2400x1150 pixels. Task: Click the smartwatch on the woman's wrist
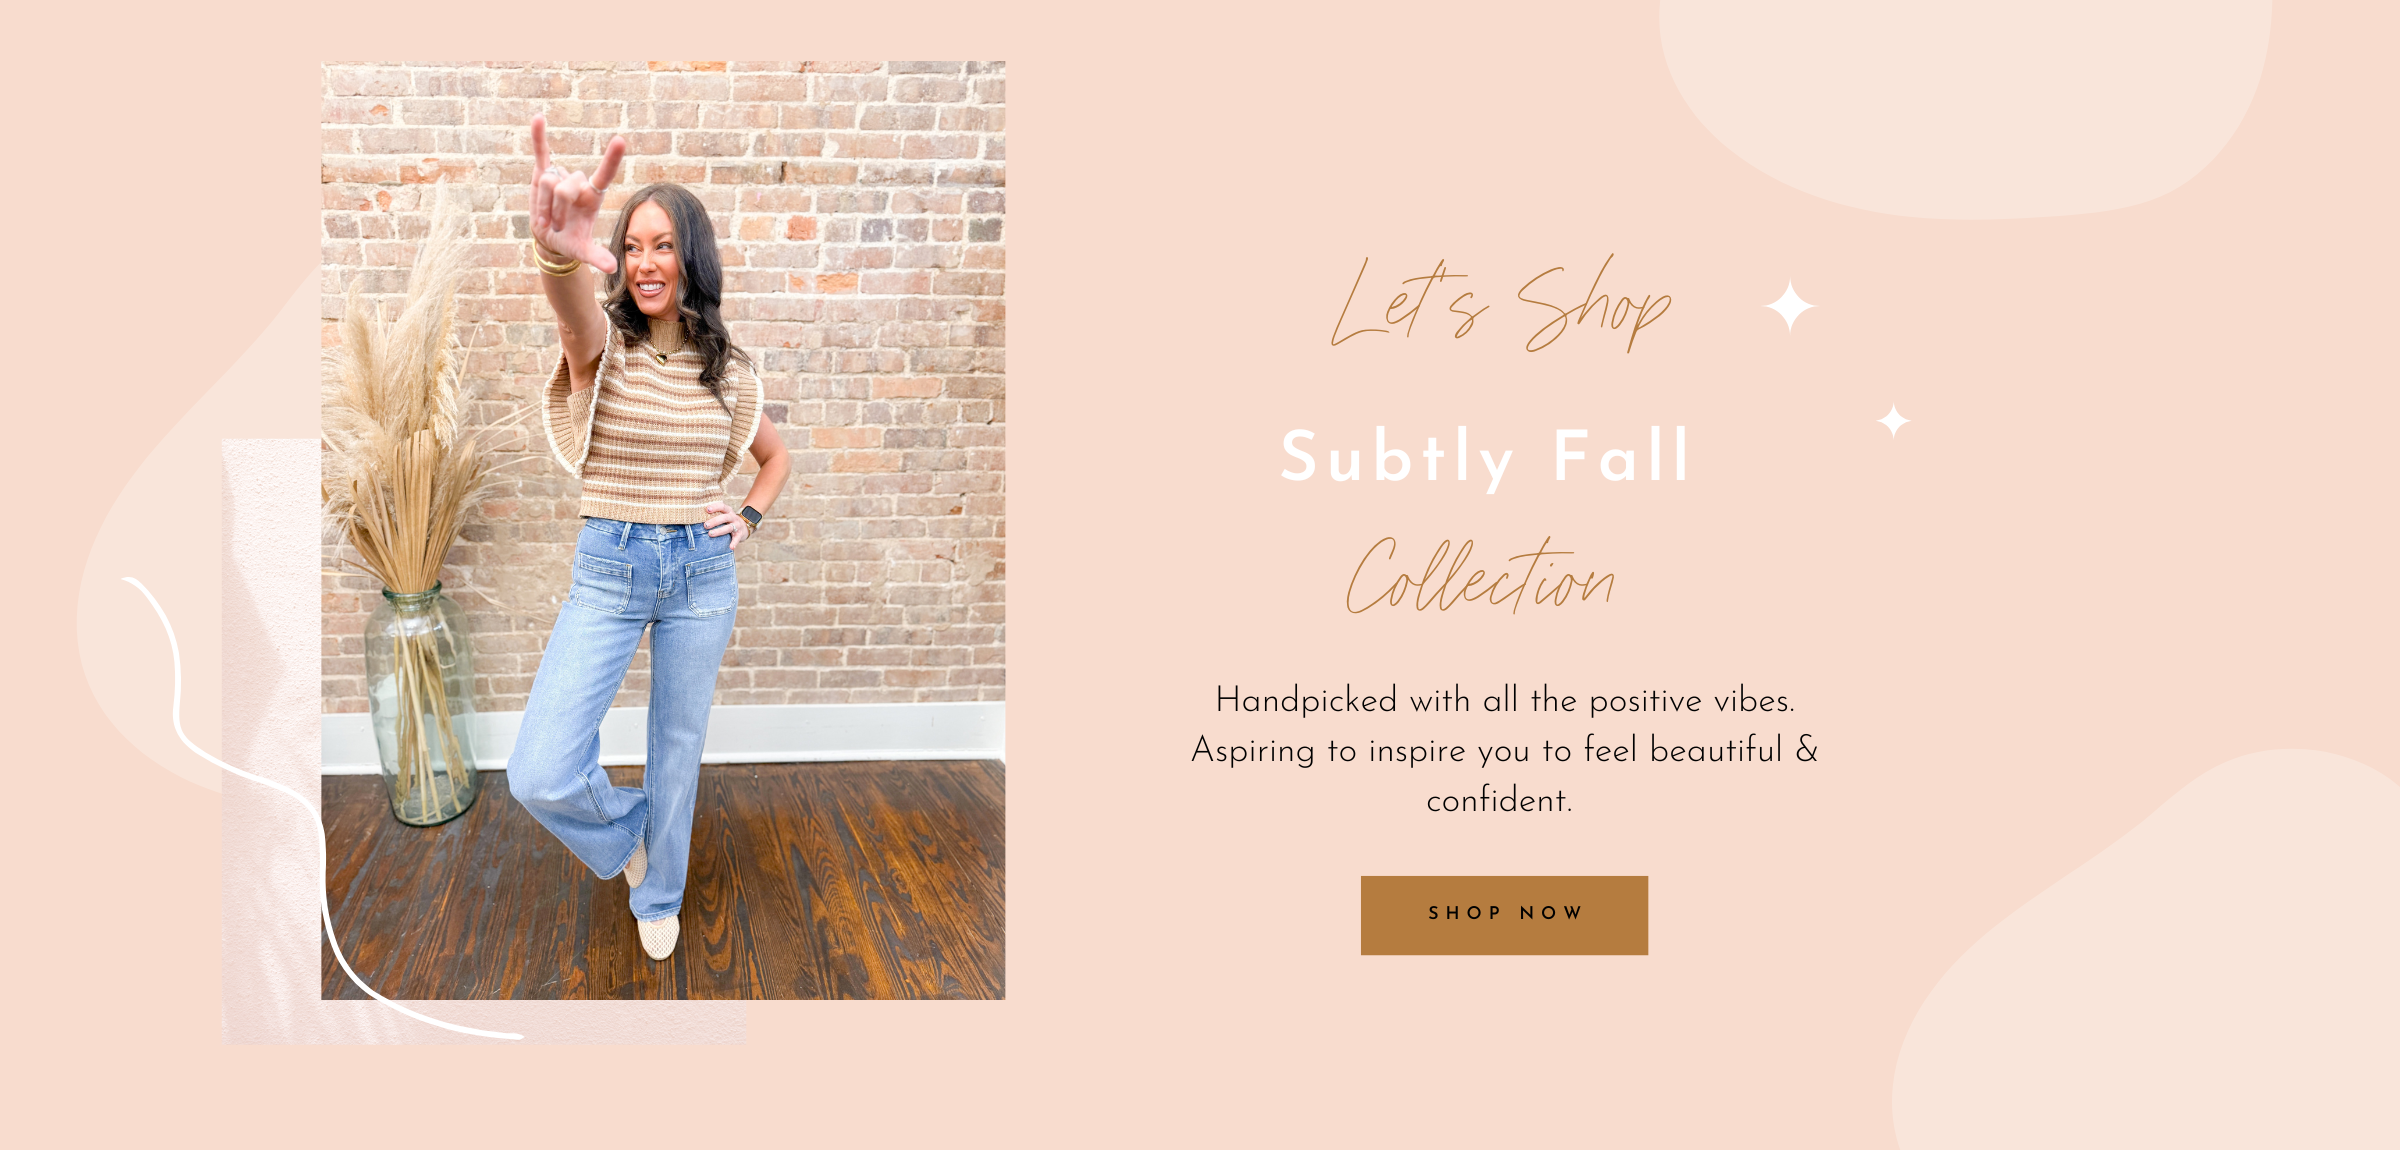(751, 517)
